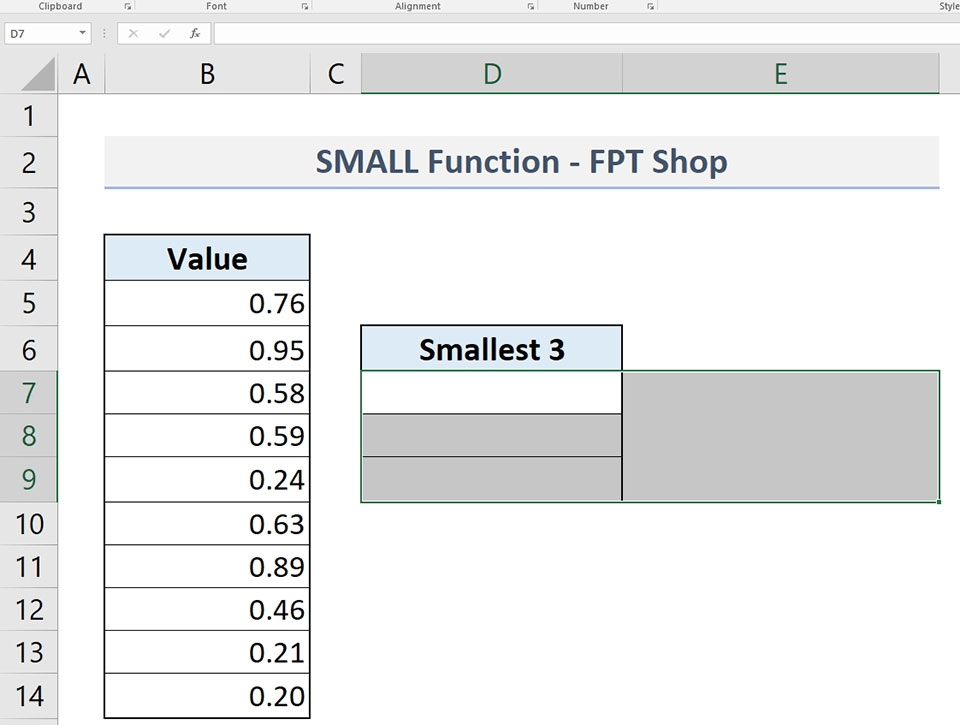Click into the formula bar
Screen dimensions: 960x725
(x=587, y=33)
